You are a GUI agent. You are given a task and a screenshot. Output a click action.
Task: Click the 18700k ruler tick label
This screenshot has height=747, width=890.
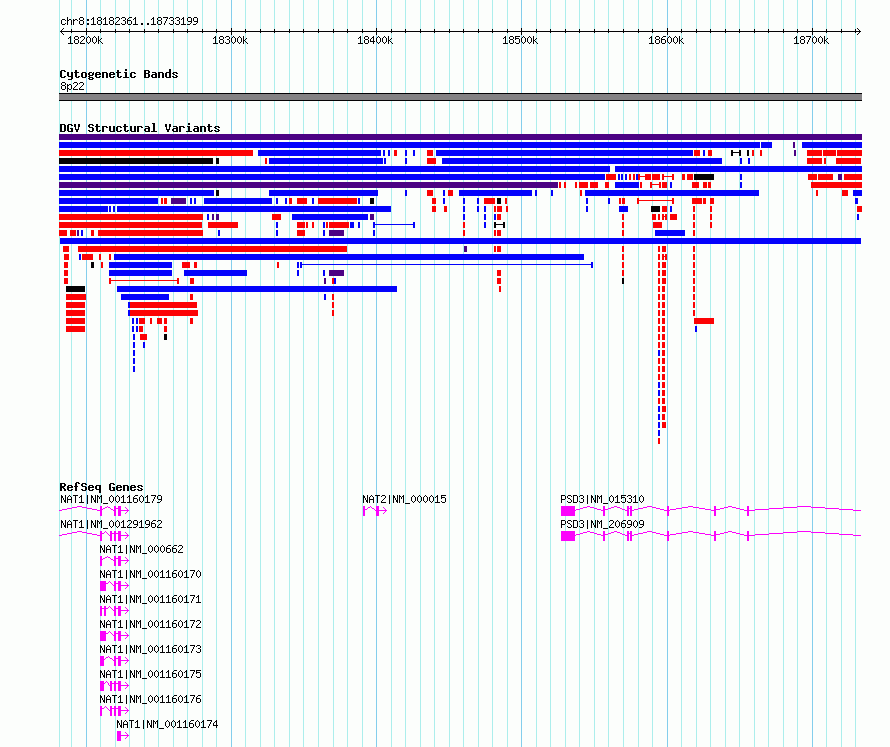point(811,40)
